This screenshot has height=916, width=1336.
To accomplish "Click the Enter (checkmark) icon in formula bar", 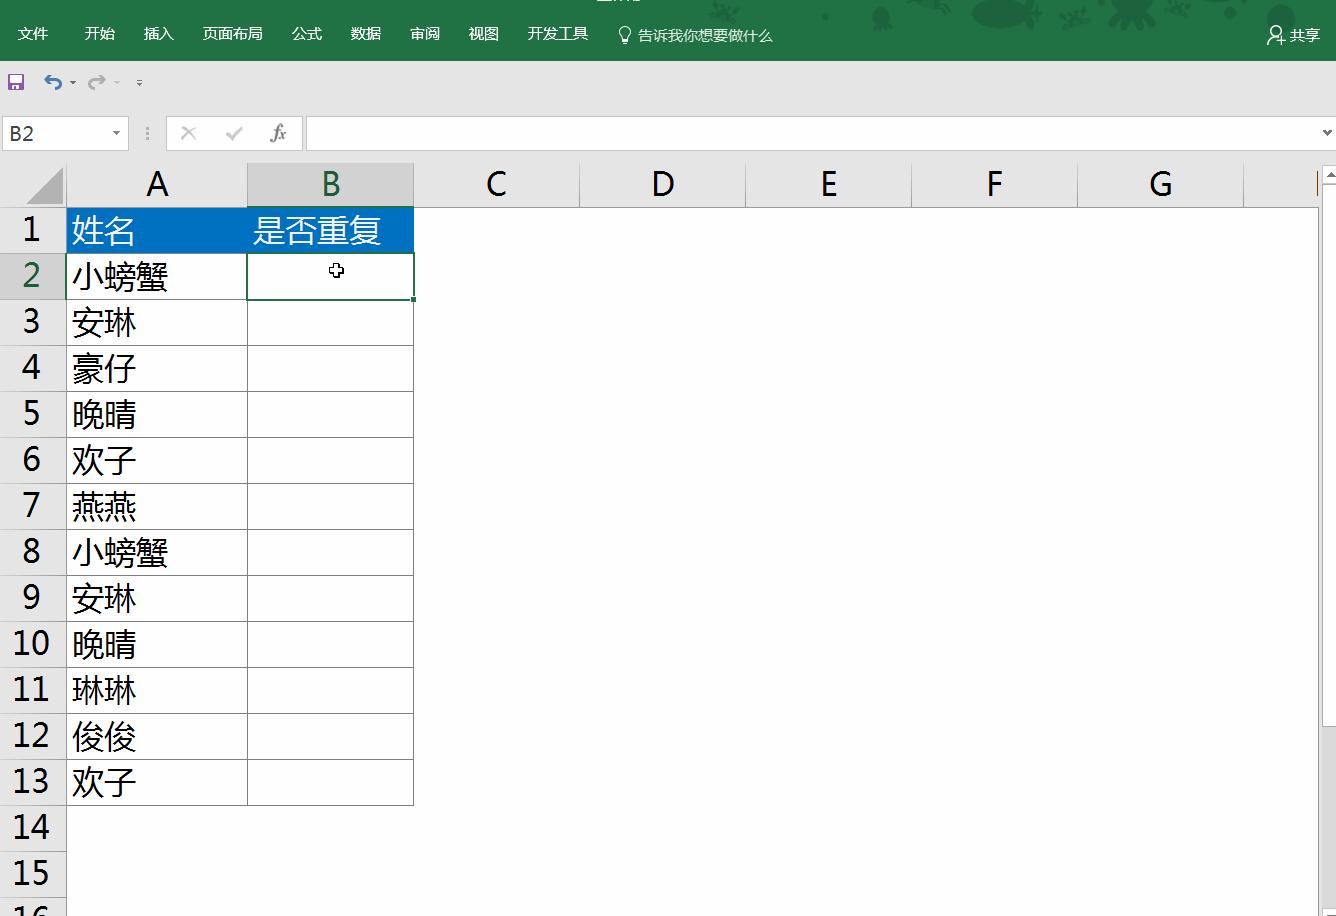I will click(x=232, y=132).
